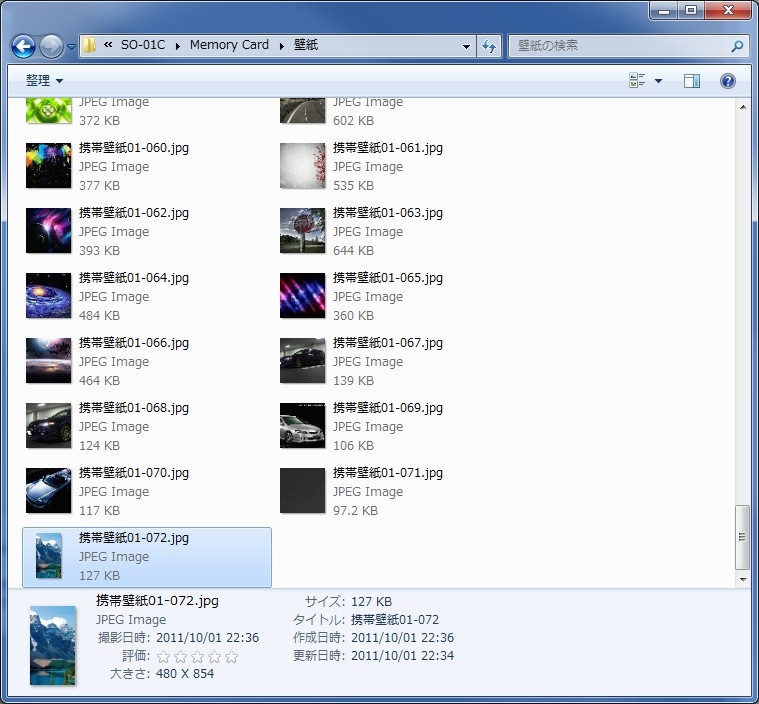Click file name 携帯壁紙01-069.jpg
759x704 pixels.
(x=388, y=407)
